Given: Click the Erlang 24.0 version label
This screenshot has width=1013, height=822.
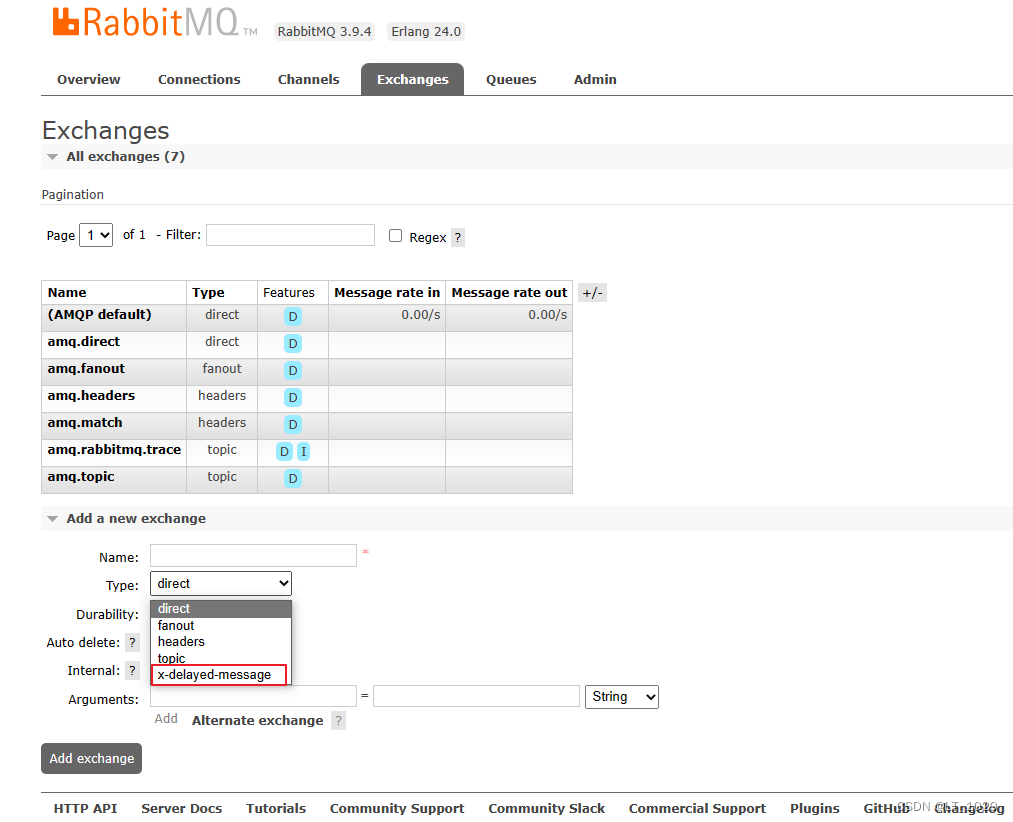Looking at the screenshot, I should pyautogui.click(x=426, y=32).
